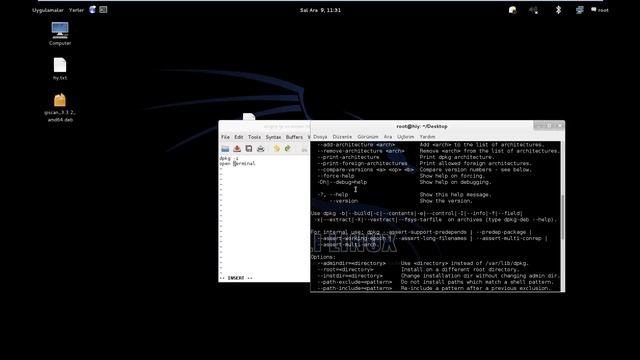This screenshot has height=360, width=640.
Task: Click '--print-foreign-architectures' in terminal
Action: tap(362, 163)
